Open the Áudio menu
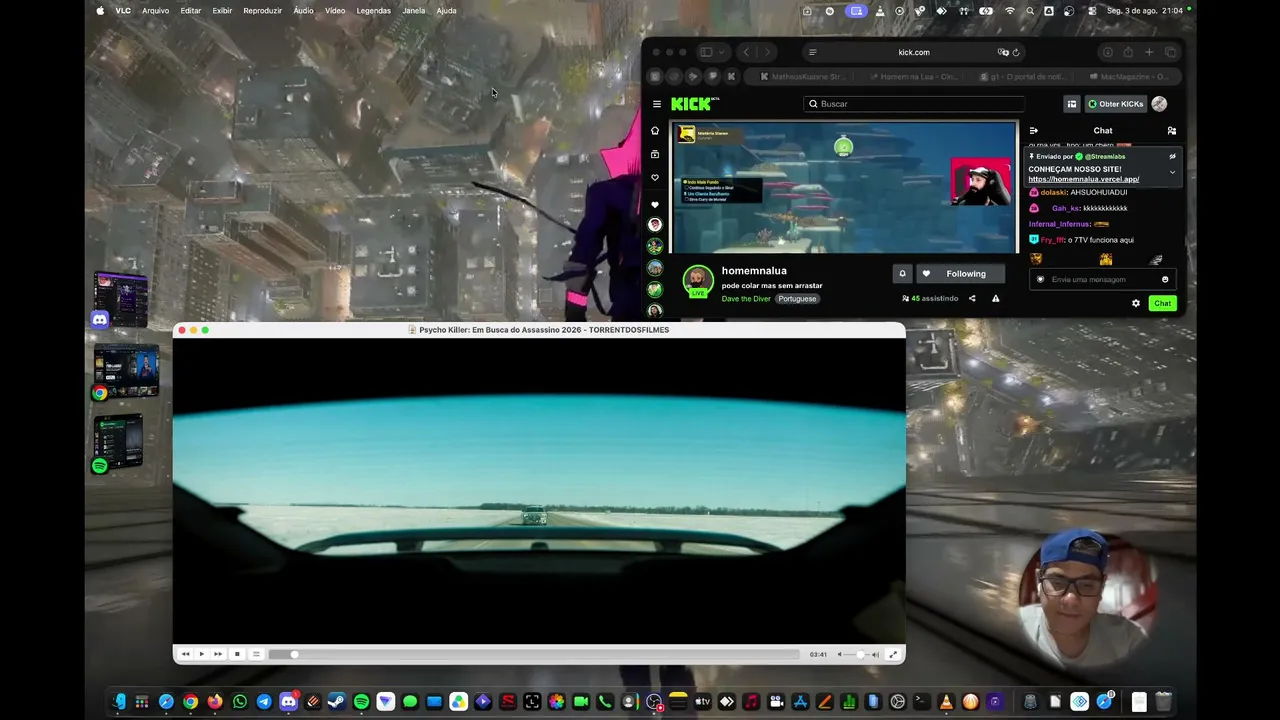This screenshot has height=720, width=1280. (x=303, y=11)
